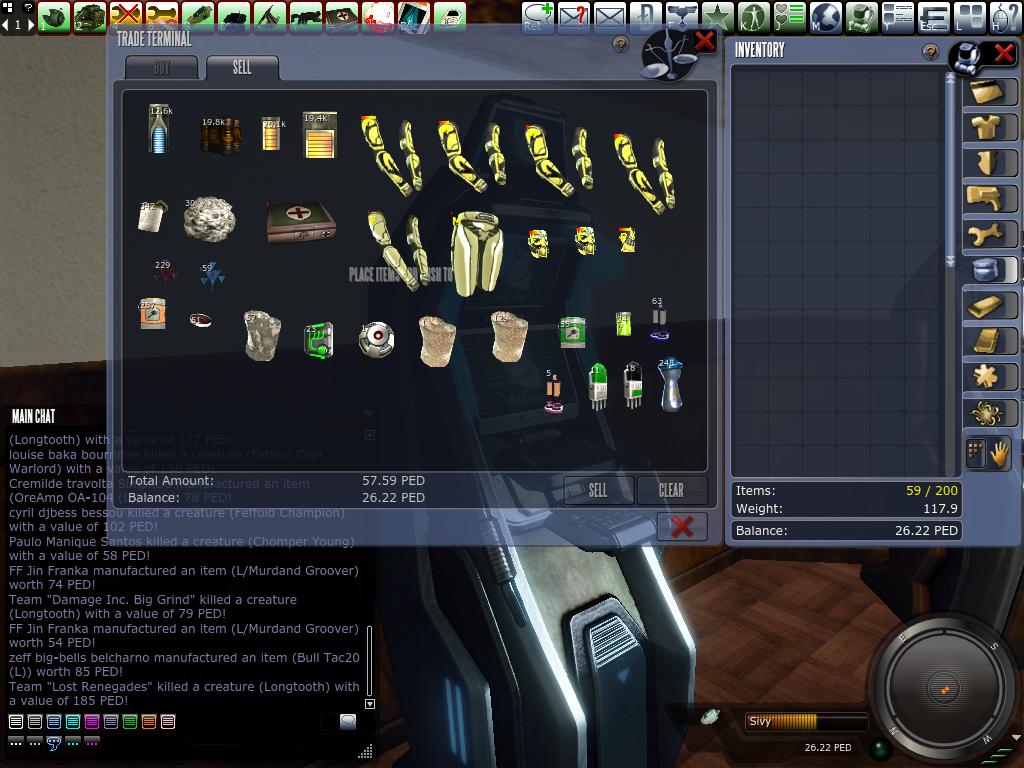This screenshot has width=1024, height=768.
Task: Click the Sivy health bar
Action: pyautogui.click(x=806, y=721)
